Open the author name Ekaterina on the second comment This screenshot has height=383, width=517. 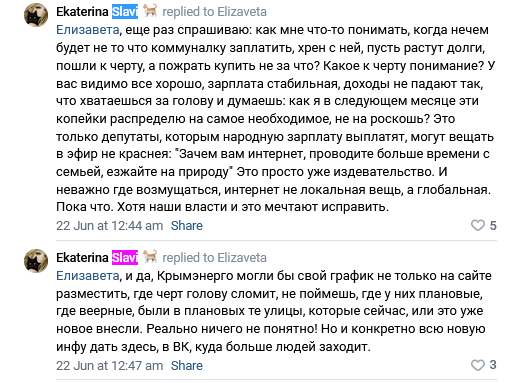[82, 258]
